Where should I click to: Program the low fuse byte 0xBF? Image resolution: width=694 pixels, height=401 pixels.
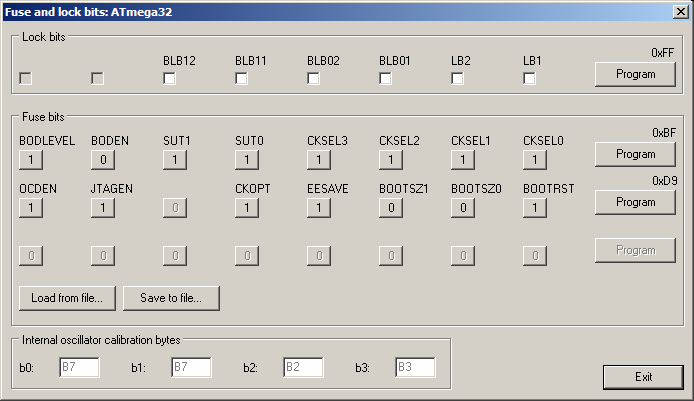636,154
